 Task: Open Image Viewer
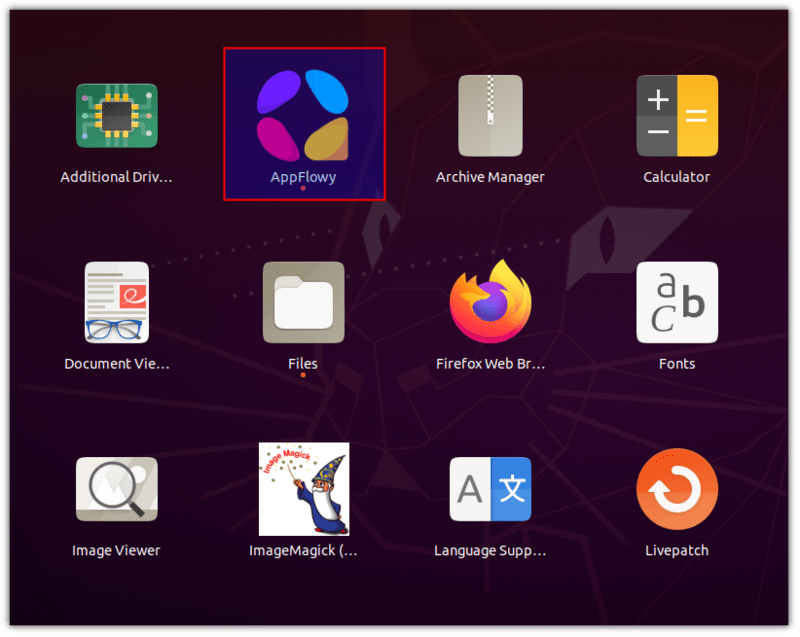coord(117,490)
